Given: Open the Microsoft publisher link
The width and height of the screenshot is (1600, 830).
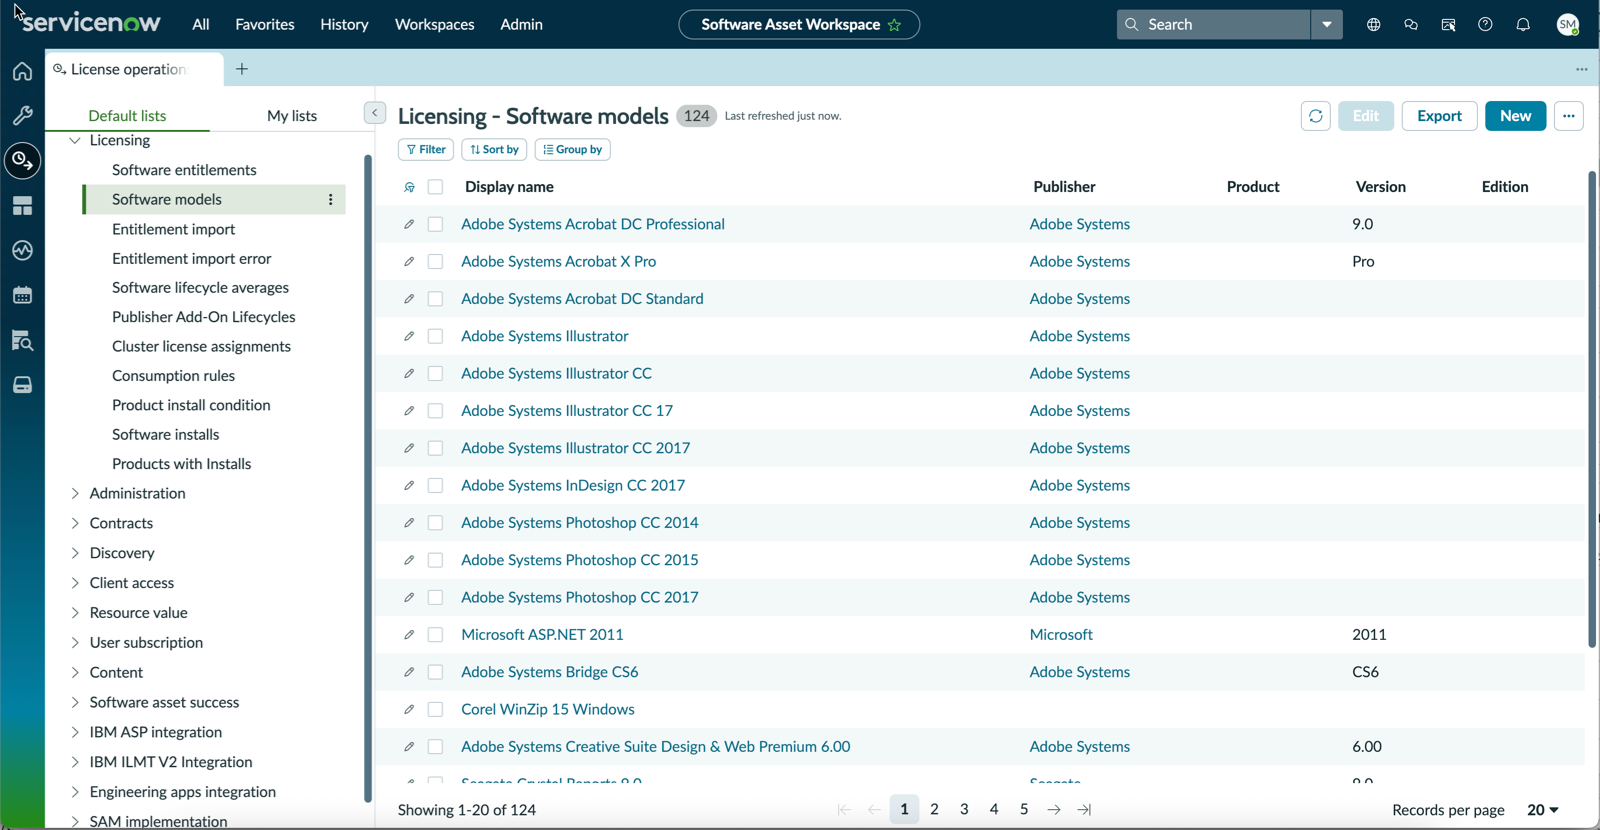Looking at the screenshot, I should click(x=1061, y=635).
